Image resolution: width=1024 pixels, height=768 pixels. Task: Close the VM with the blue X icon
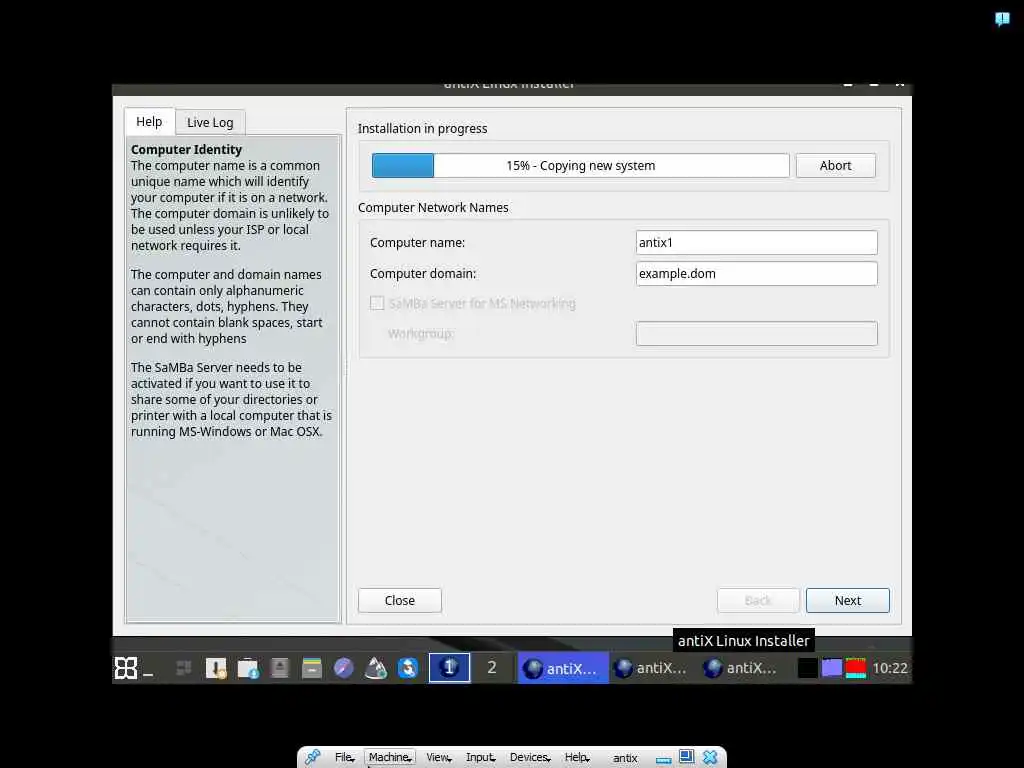(x=710, y=757)
